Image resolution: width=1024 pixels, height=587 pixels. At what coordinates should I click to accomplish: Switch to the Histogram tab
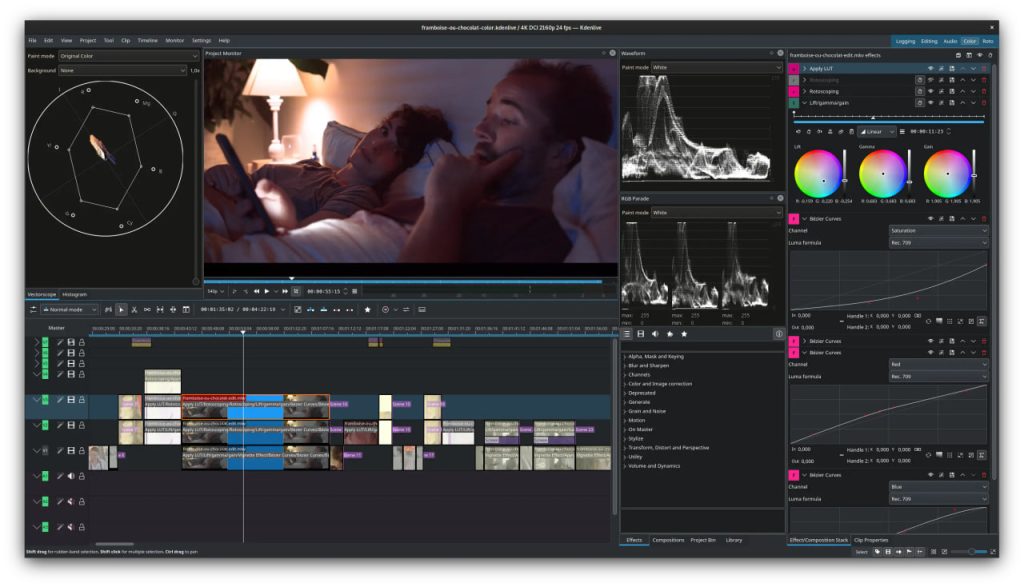(74, 294)
